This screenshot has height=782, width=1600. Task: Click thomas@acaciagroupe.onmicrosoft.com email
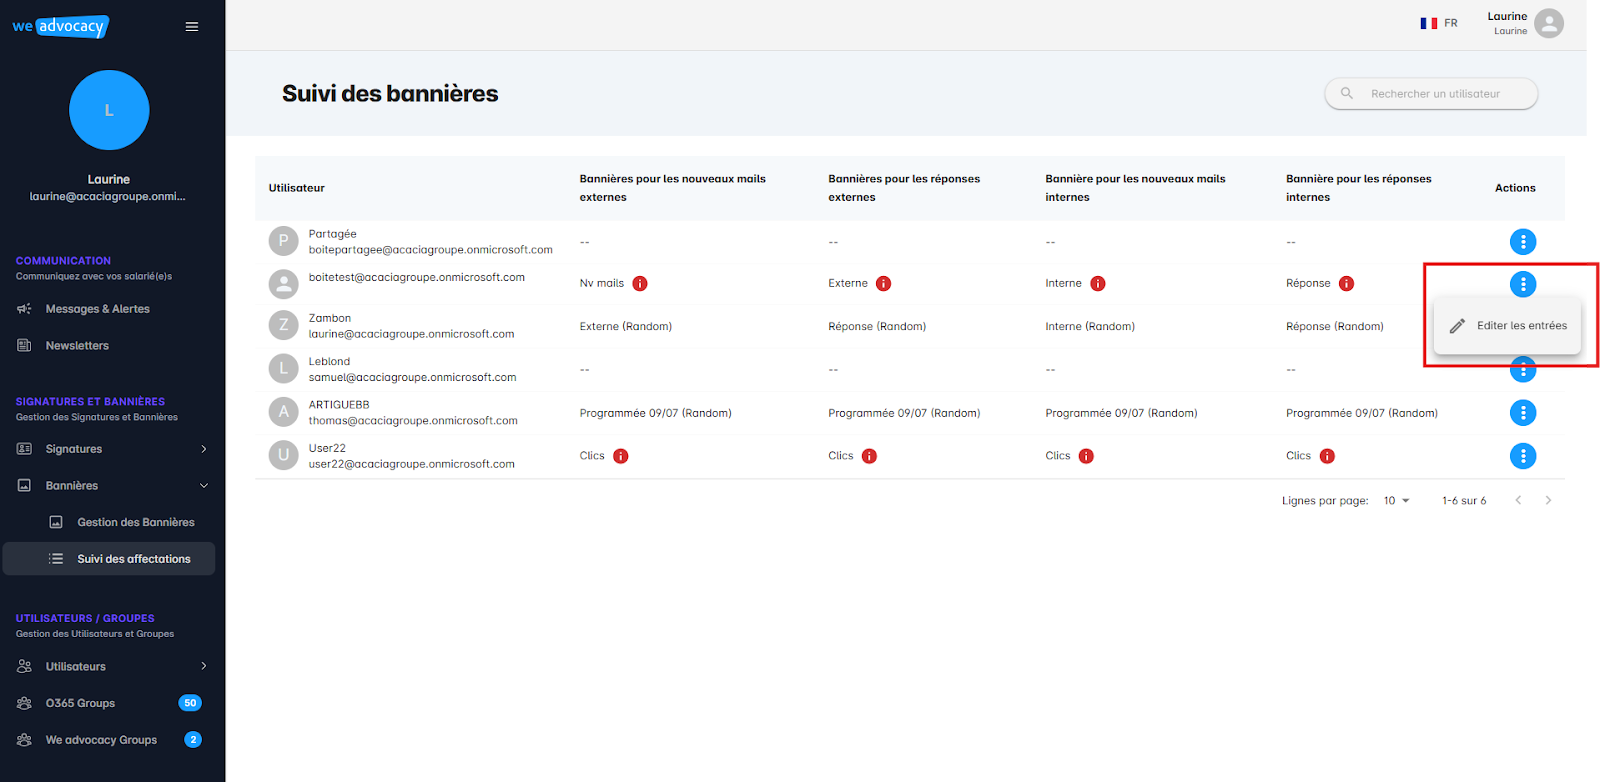tap(413, 421)
